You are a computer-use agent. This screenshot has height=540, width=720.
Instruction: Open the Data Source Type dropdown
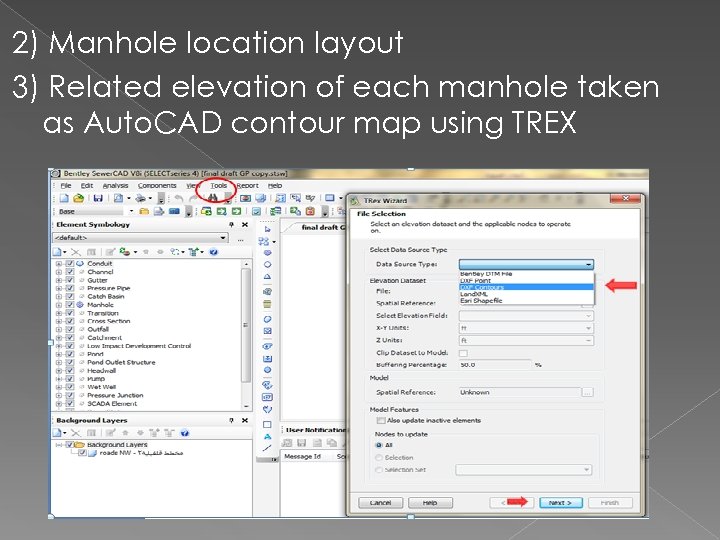(526, 264)
